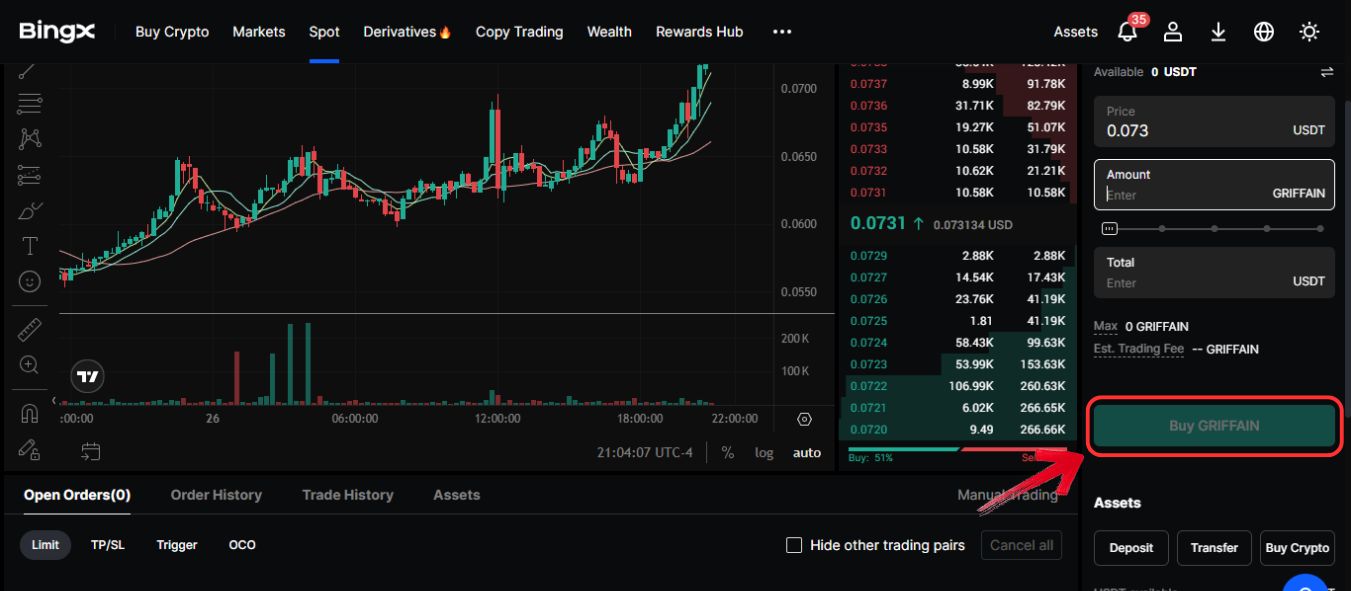Toggle the Magnet mode tool
This screenshot has width=1351, height=591.
coord(30,413)
